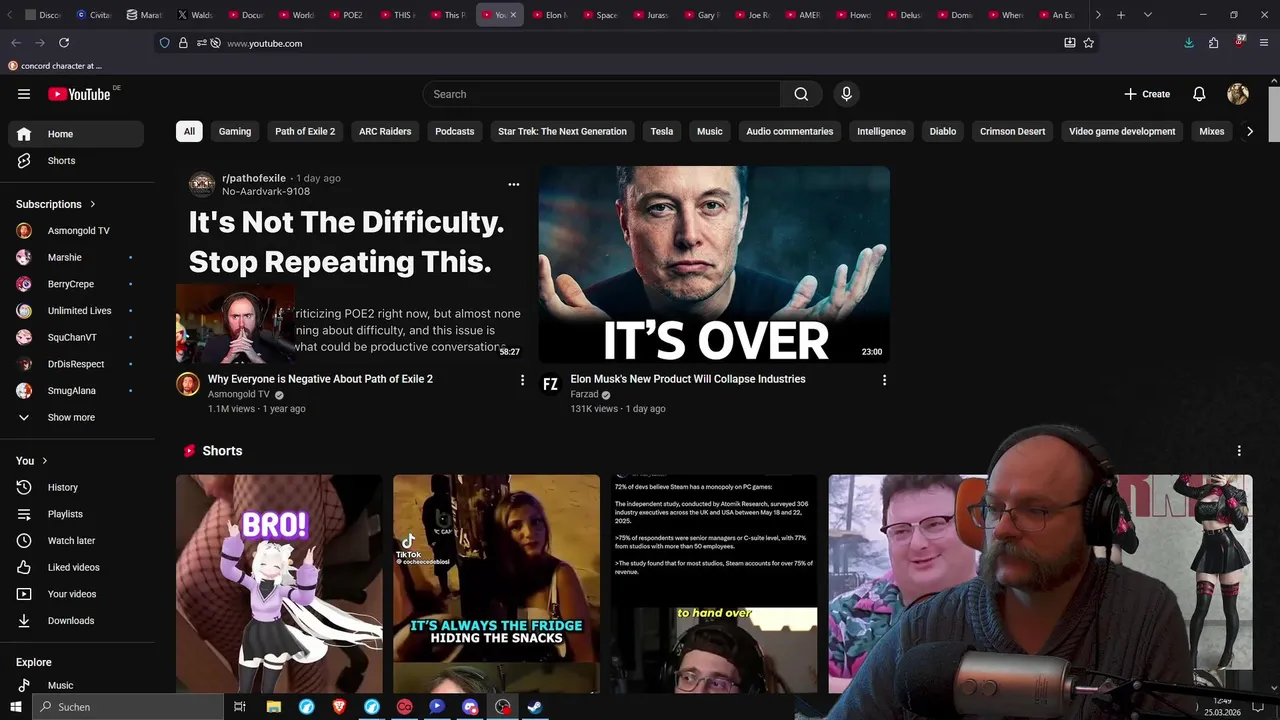Open DrDisRespect subscription
Viewport: 1280px width, 720px height.
point(76,364)
